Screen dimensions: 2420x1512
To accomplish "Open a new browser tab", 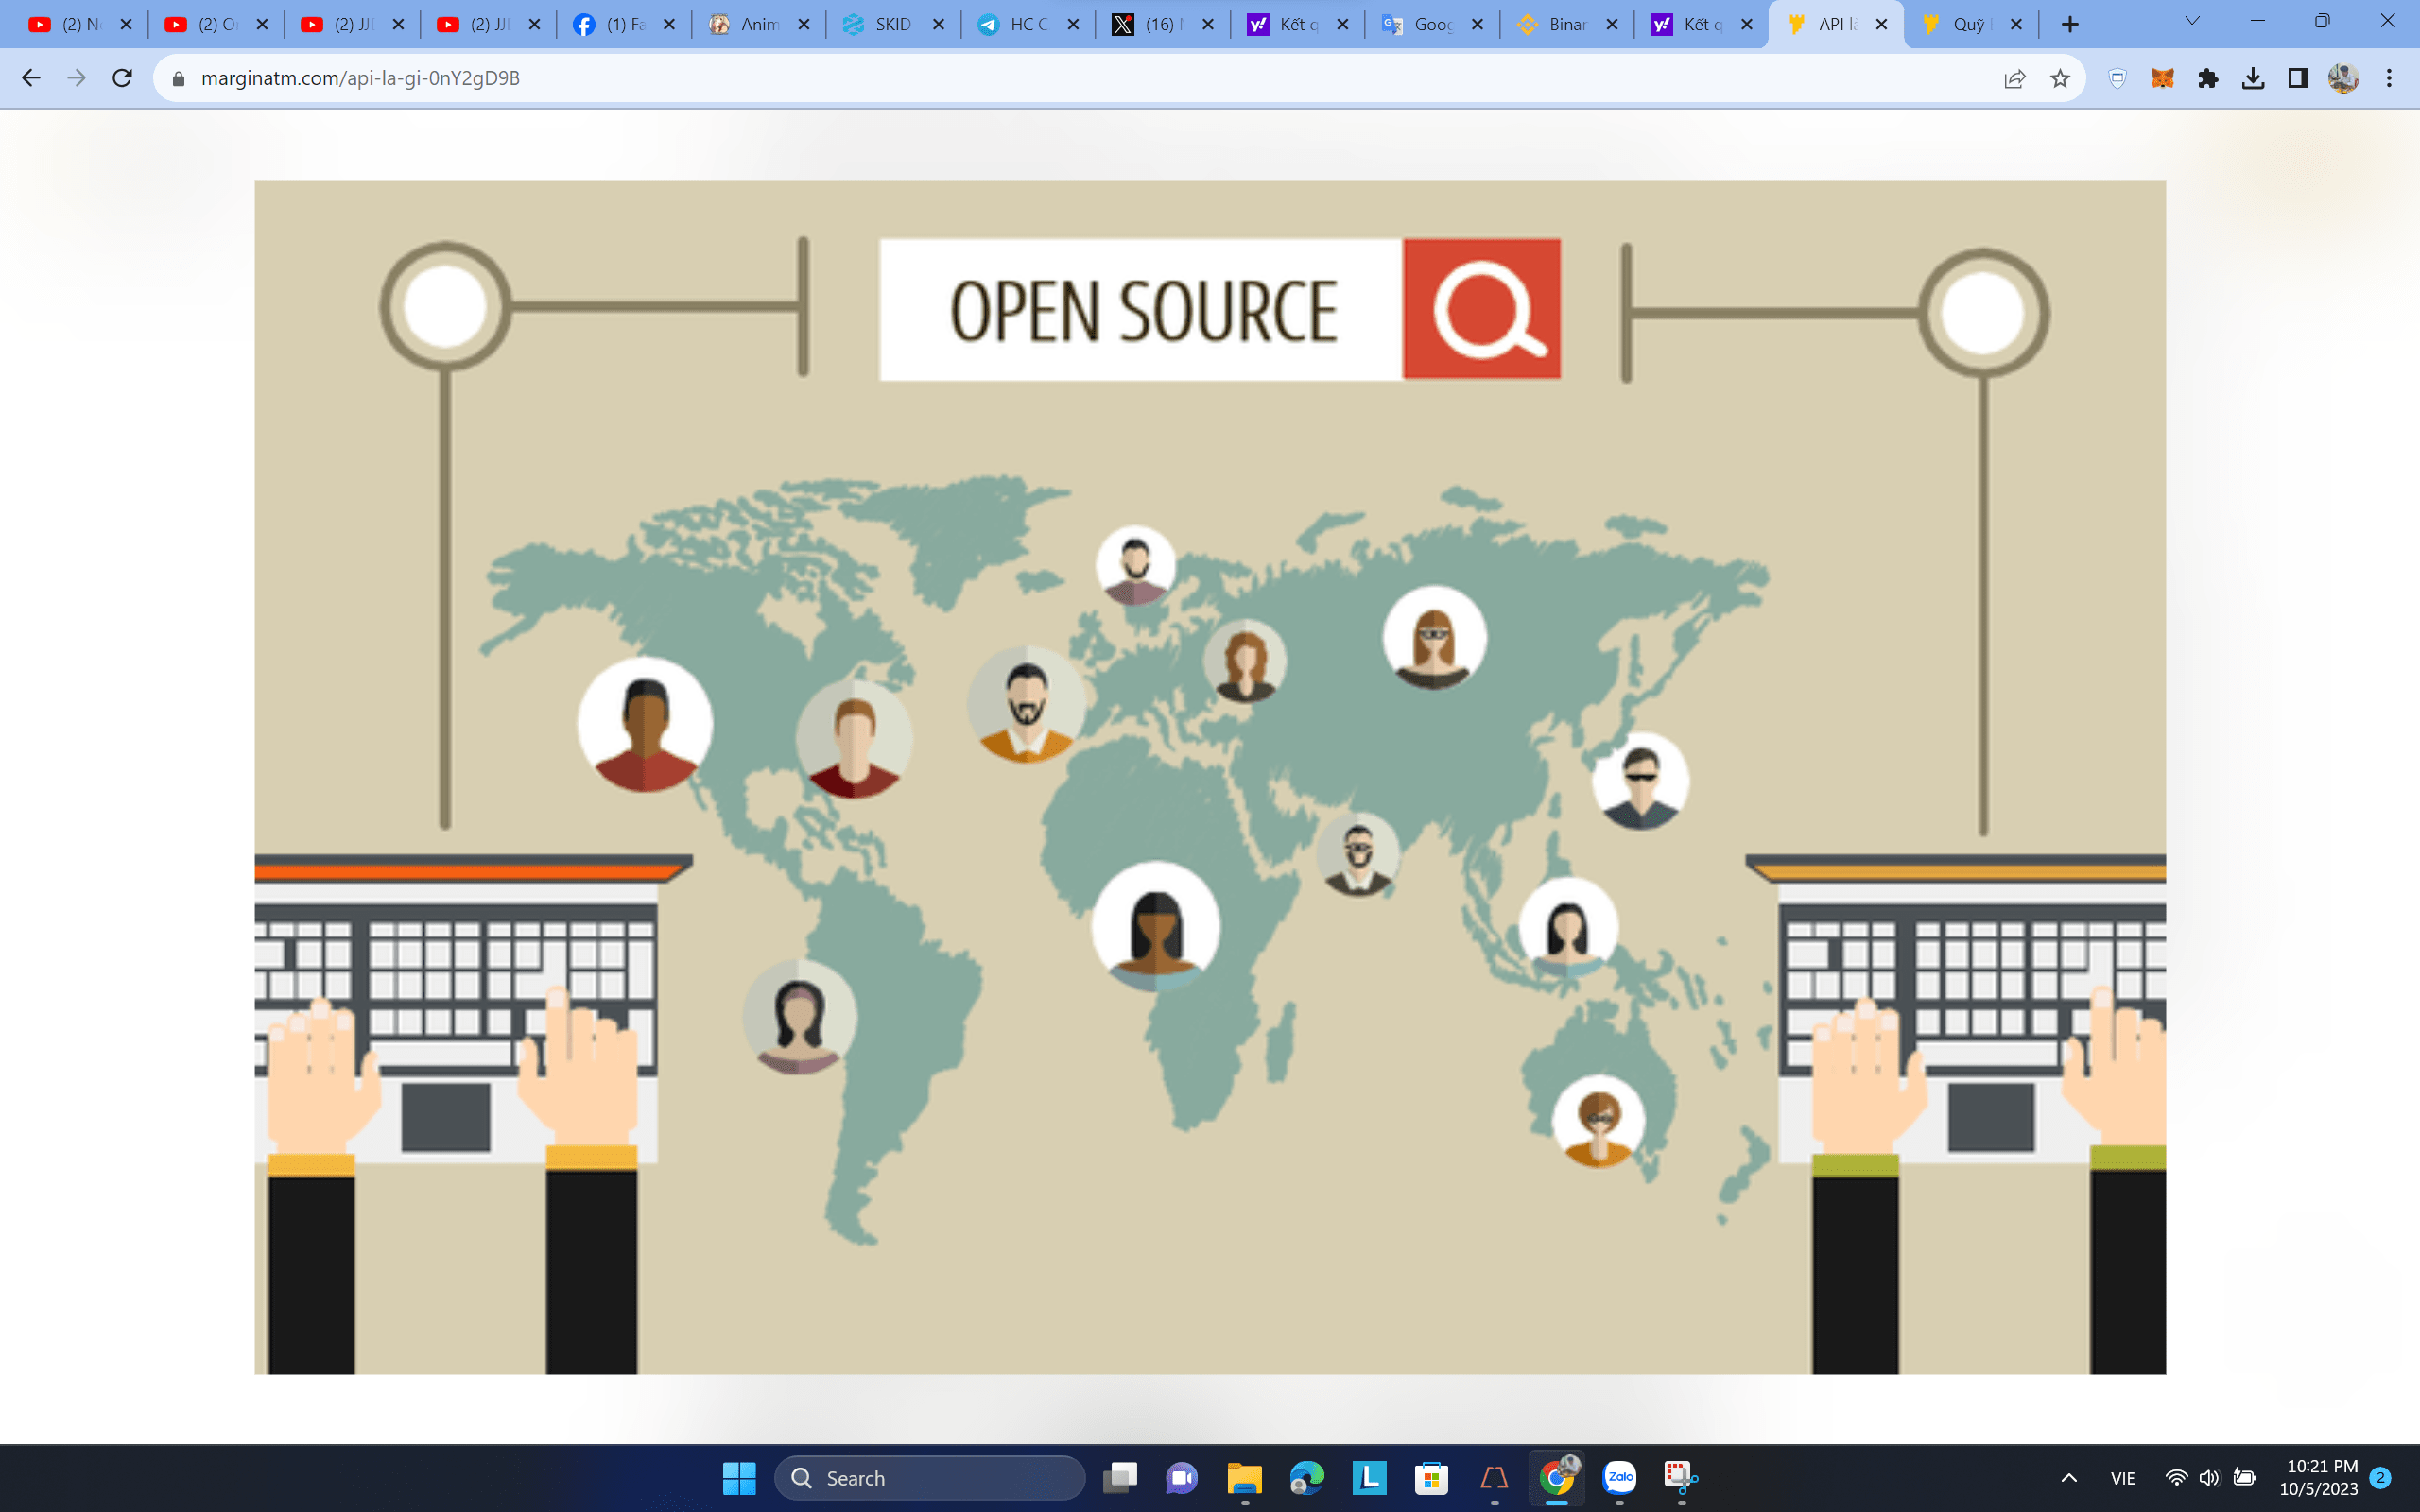I will pyautogui.click(x=2070, y=24).
